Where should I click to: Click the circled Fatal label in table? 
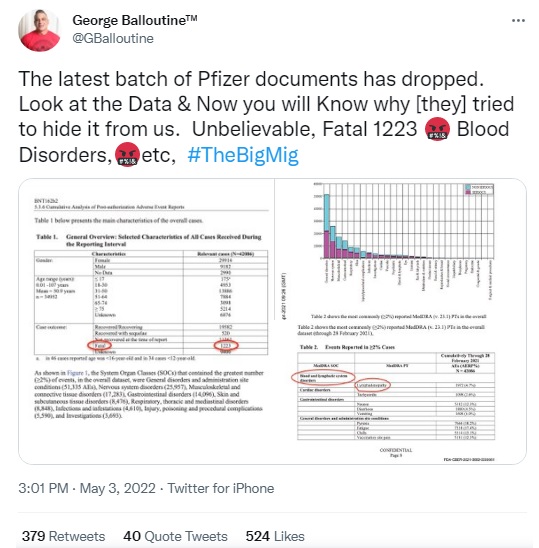100,345
